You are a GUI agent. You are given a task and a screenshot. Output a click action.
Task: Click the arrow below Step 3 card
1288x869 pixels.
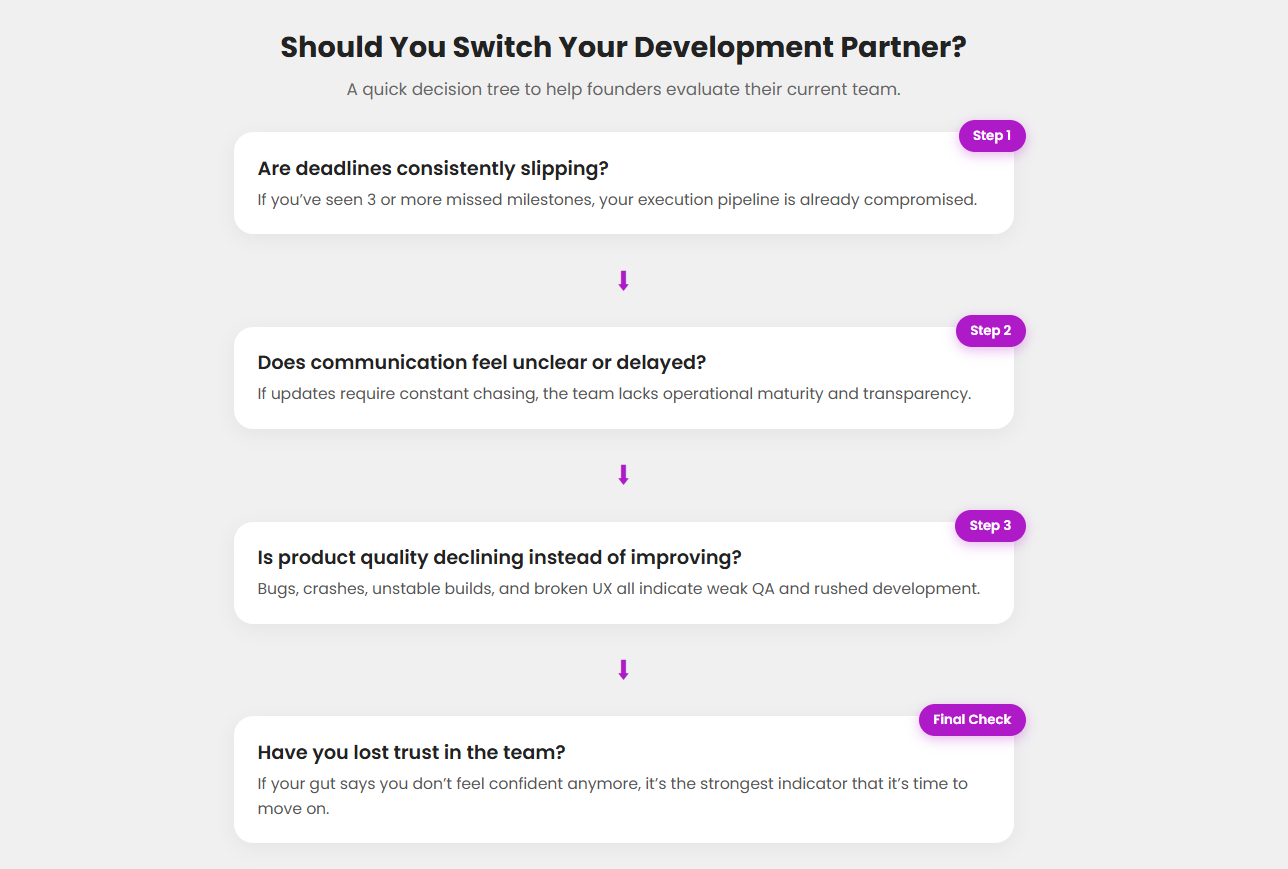pos(623,670)
